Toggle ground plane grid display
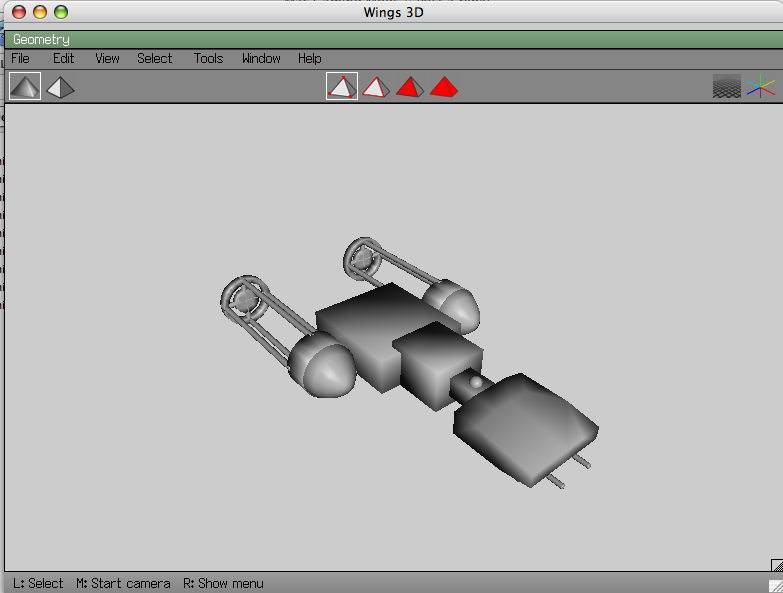783x593 pixels. [x=727, y=87]
